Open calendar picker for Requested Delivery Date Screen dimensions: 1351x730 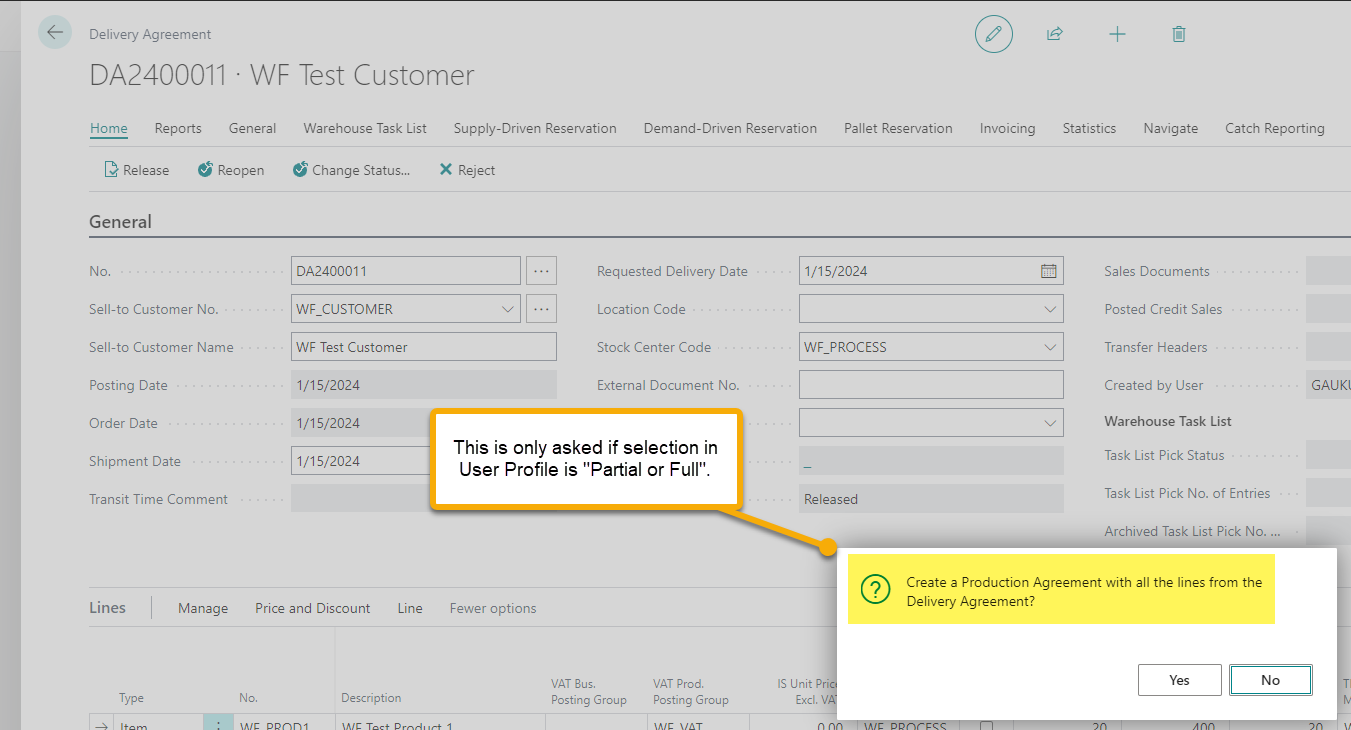[1048, 271]
